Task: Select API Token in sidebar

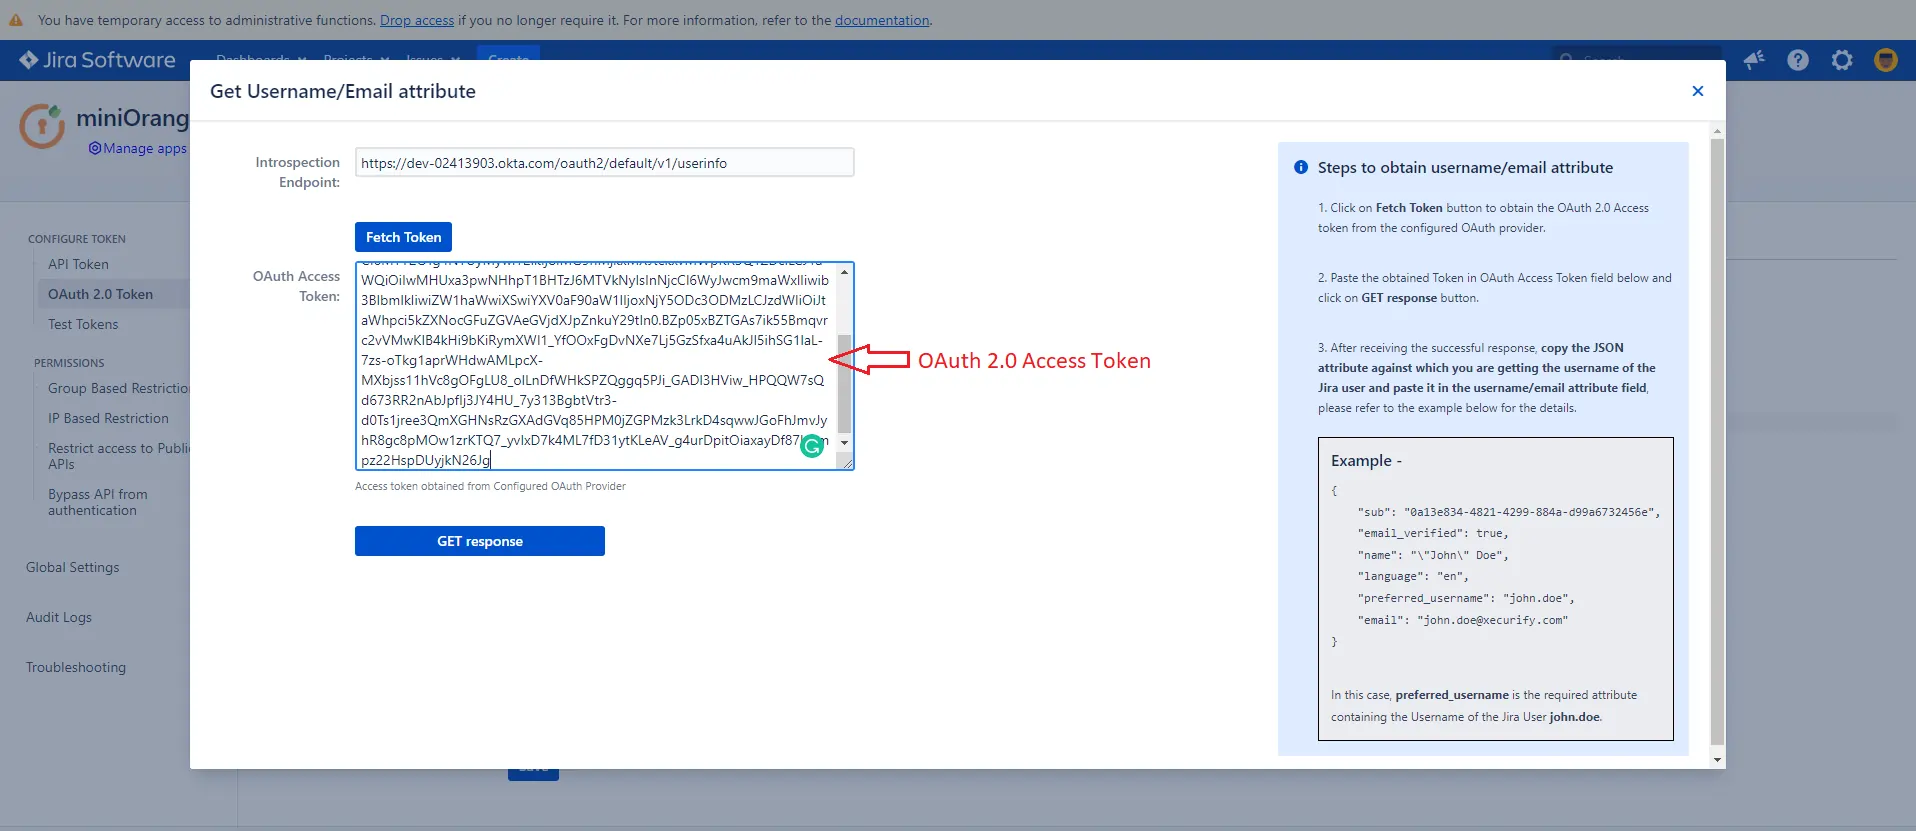Action: coord(78,264)
